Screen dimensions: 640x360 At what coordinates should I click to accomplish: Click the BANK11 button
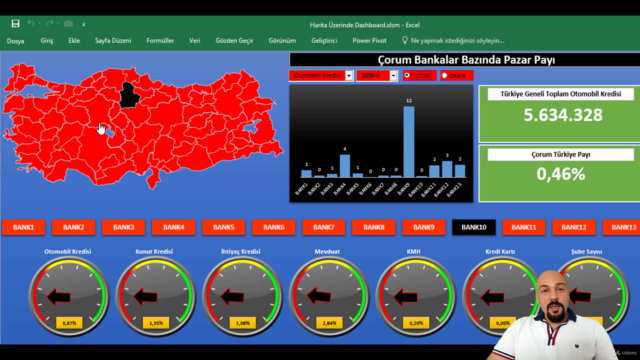coord(524,227)
